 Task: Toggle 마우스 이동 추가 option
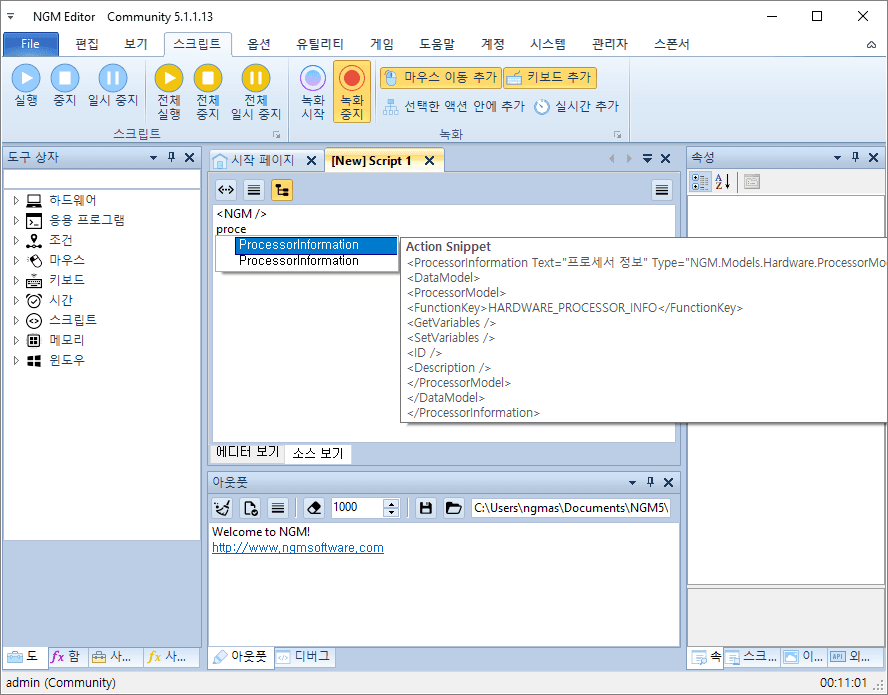click(441, 78)
